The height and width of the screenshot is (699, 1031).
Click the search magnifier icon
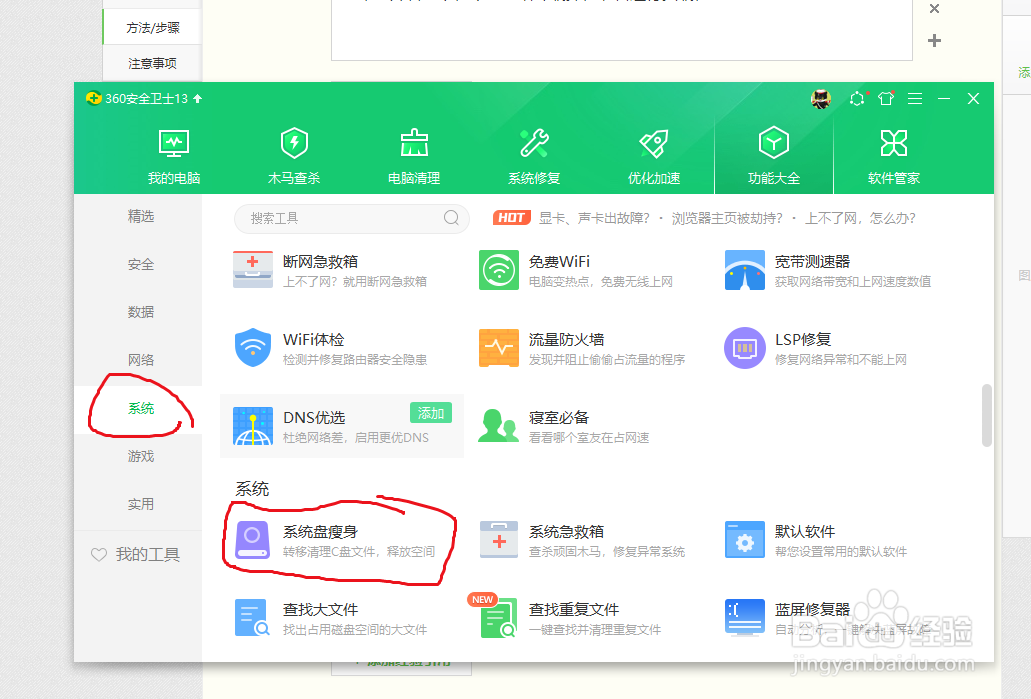(x=451, y=218)
